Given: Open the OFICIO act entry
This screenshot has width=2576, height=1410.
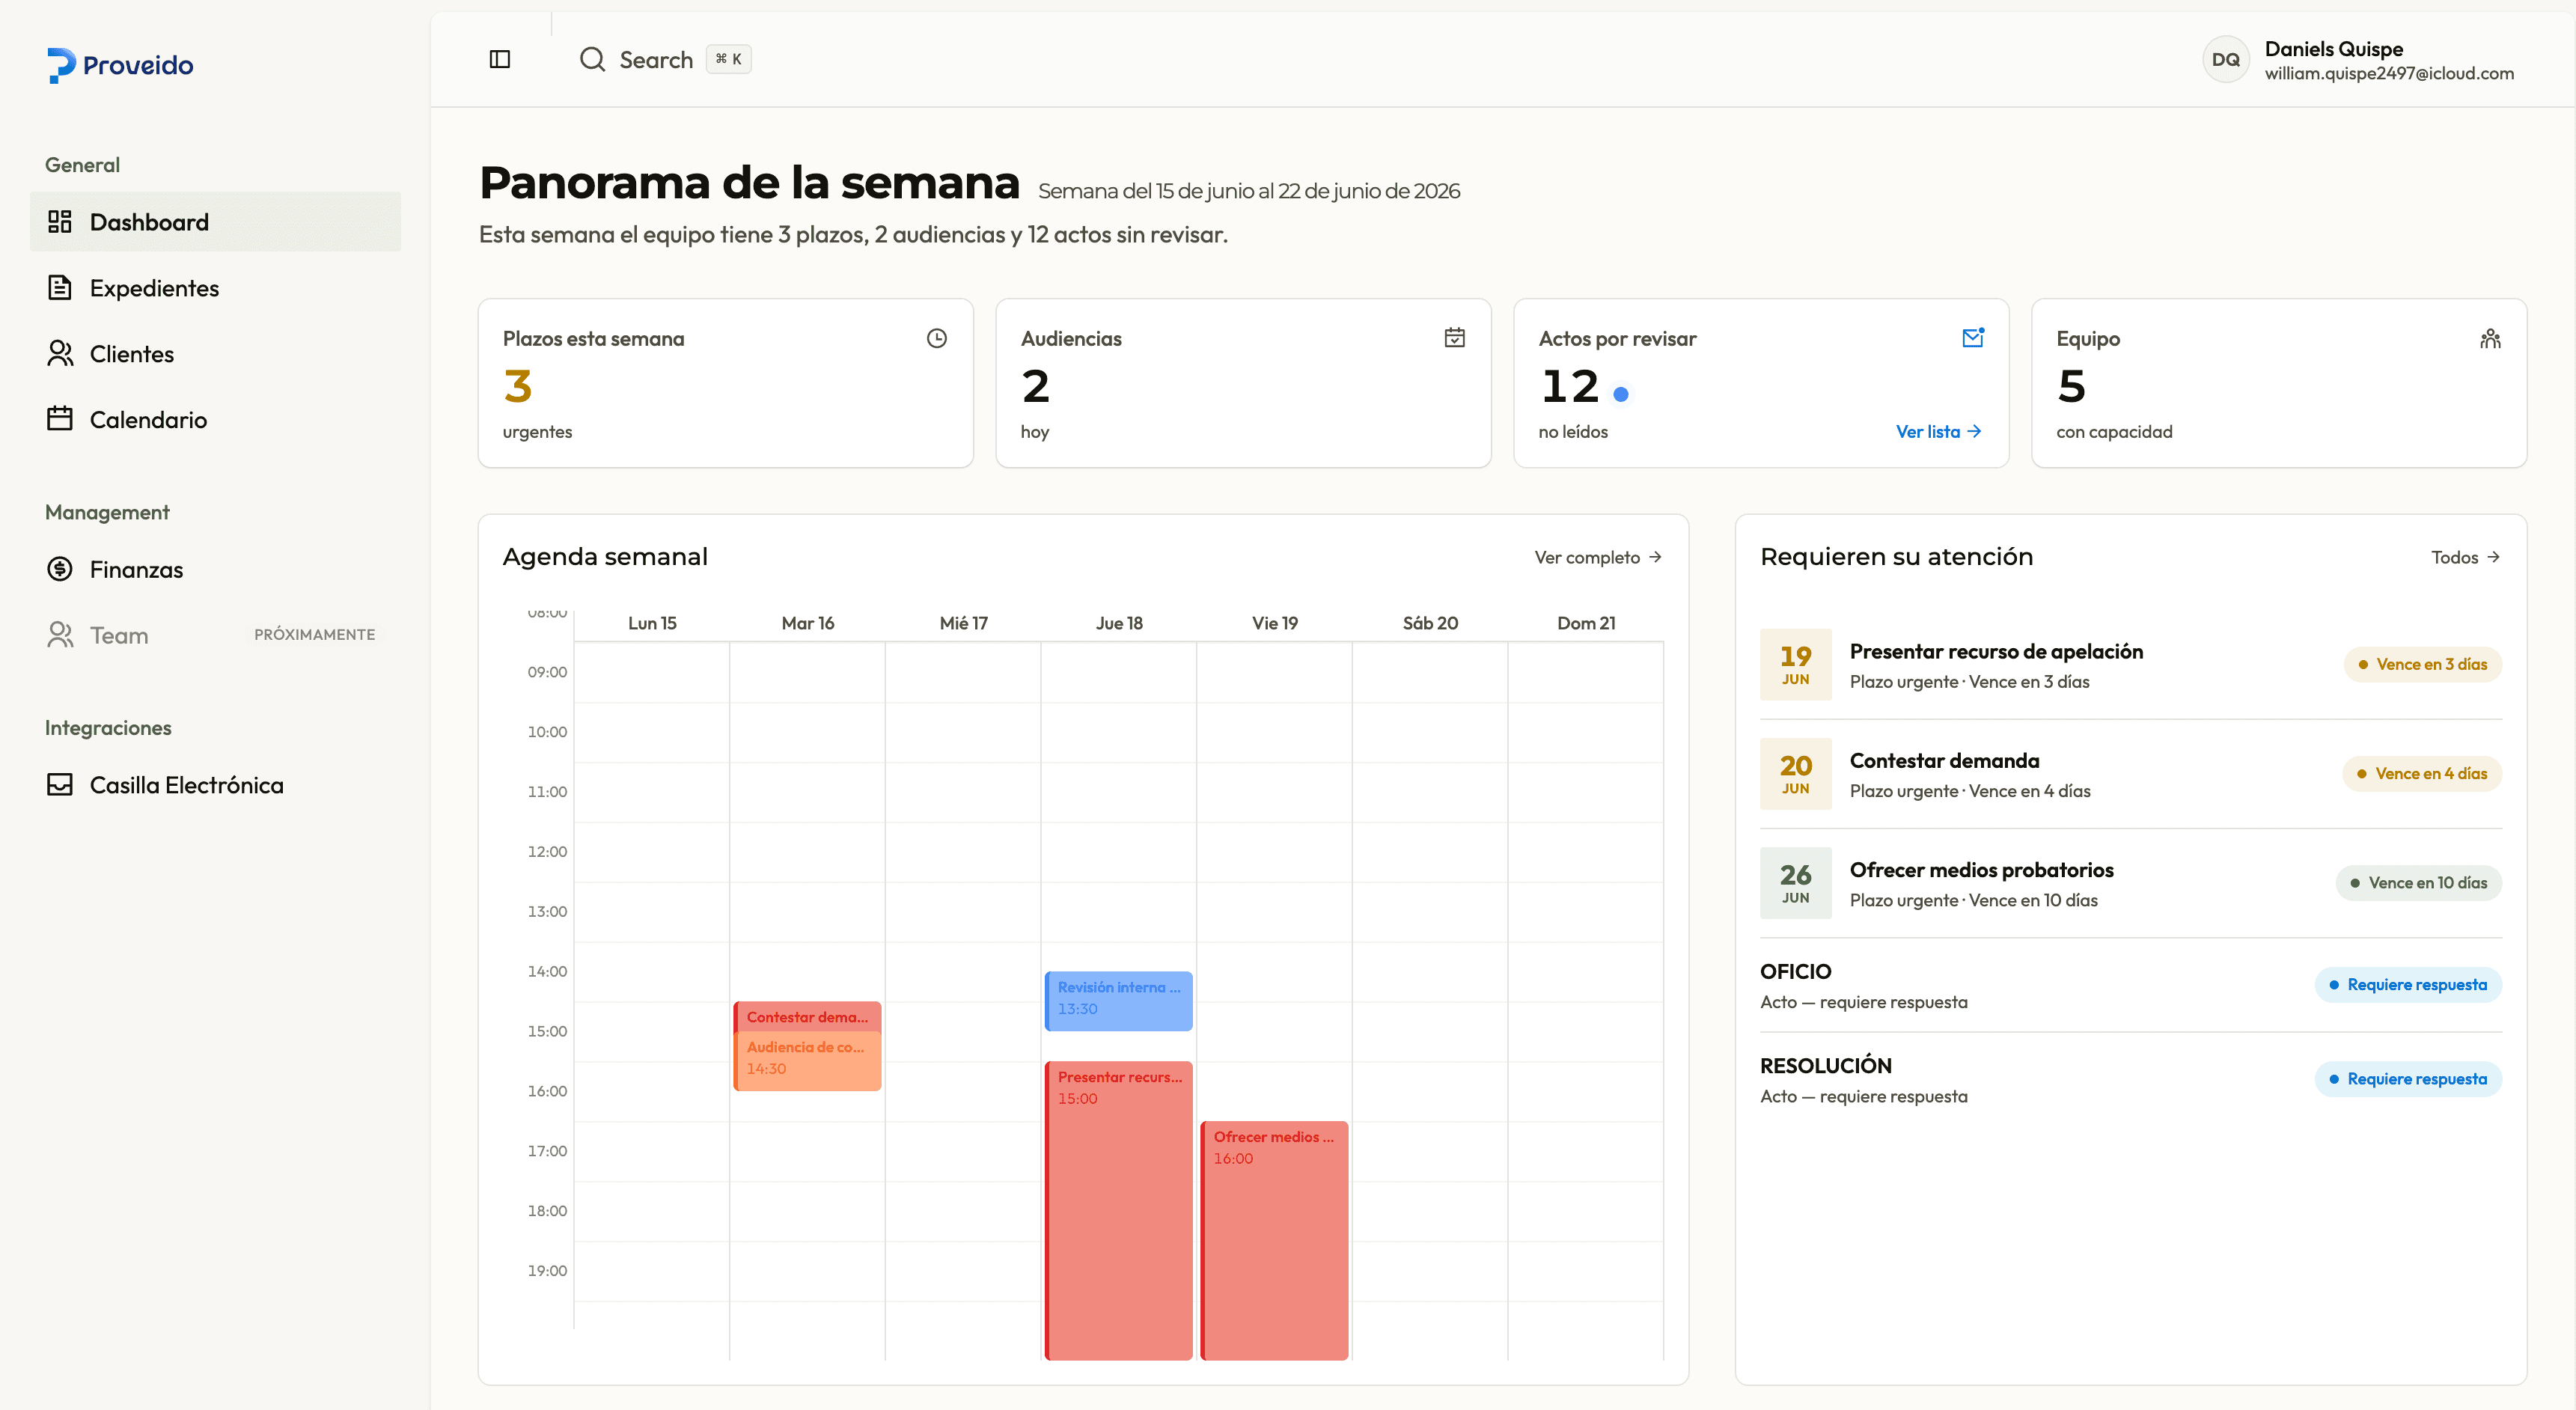Looking at the screenshot, I should (x=2130, y=985).
